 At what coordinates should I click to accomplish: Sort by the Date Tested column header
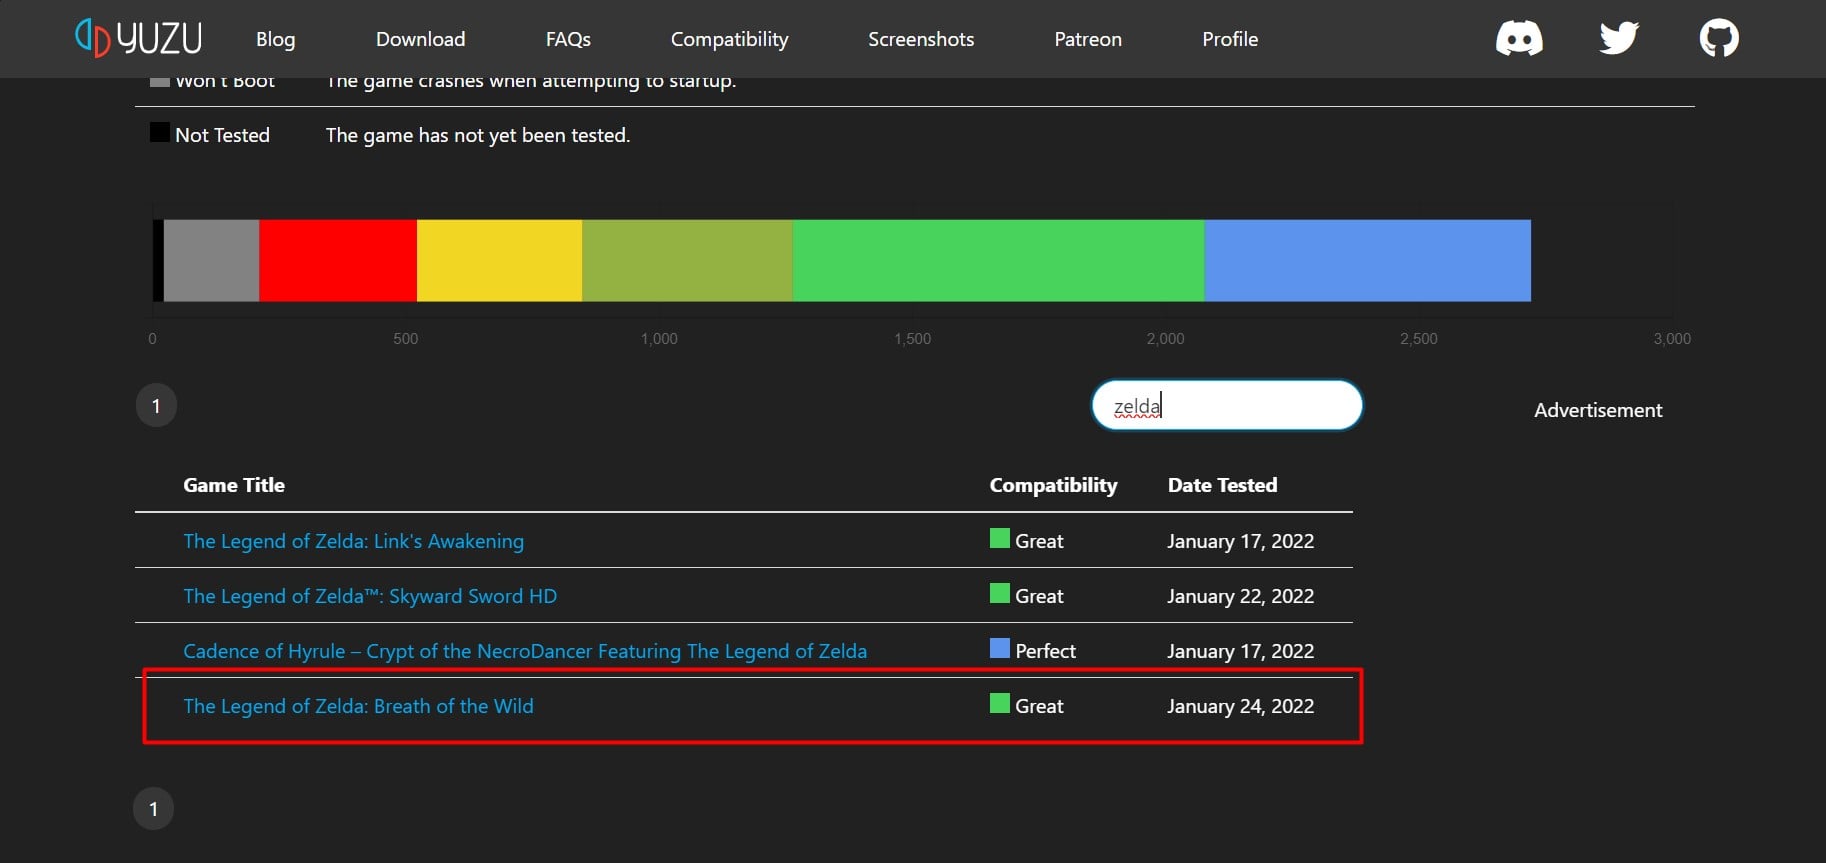click(x=1222, y=485)
